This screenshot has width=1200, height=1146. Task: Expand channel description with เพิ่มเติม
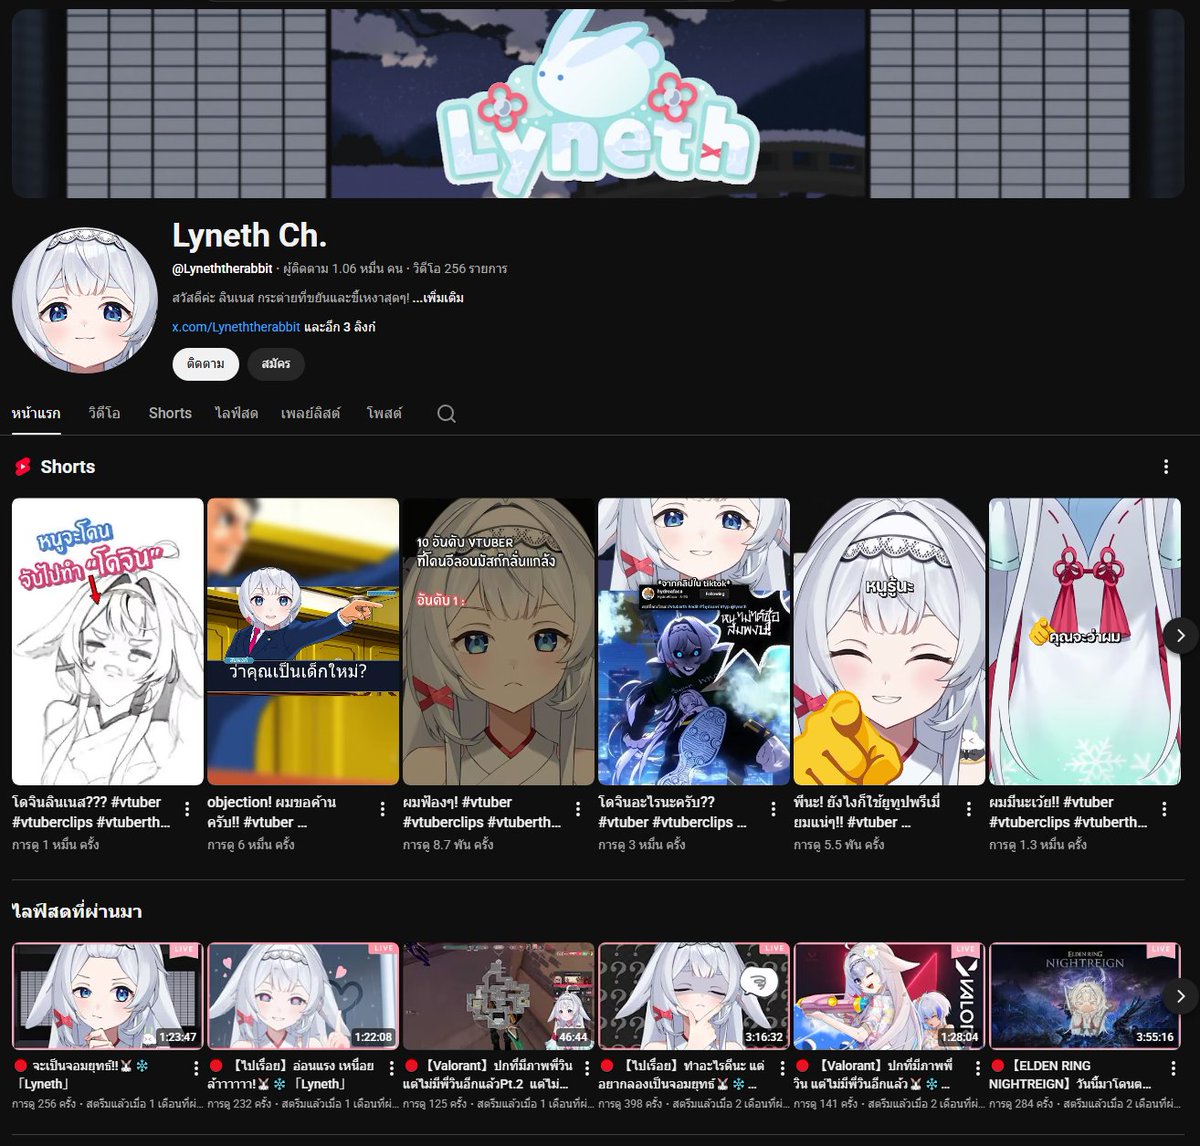(x=438, y=298)
